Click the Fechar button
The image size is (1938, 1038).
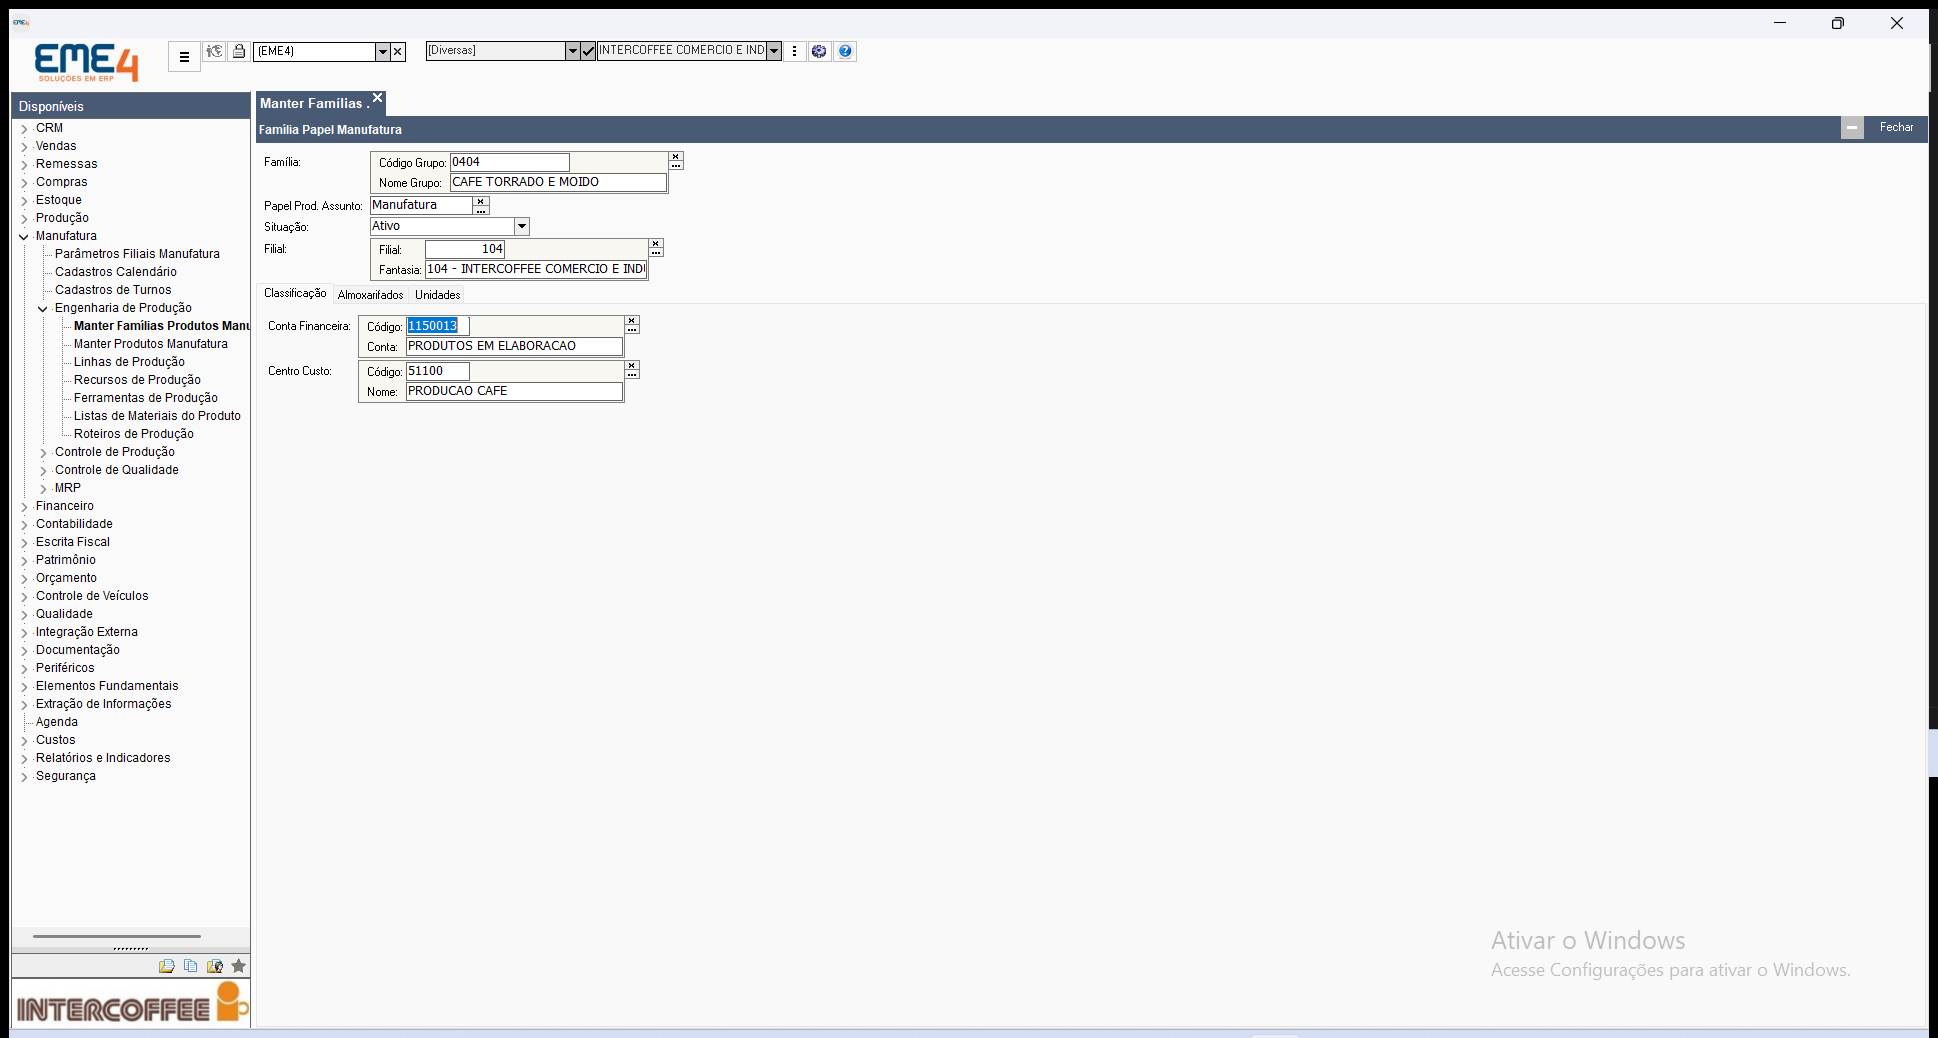pos(1896,127)
